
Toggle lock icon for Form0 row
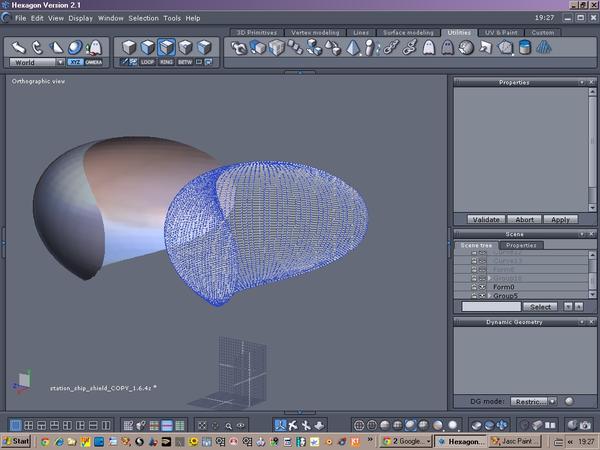pyautogui.click(x=474, y=287)
